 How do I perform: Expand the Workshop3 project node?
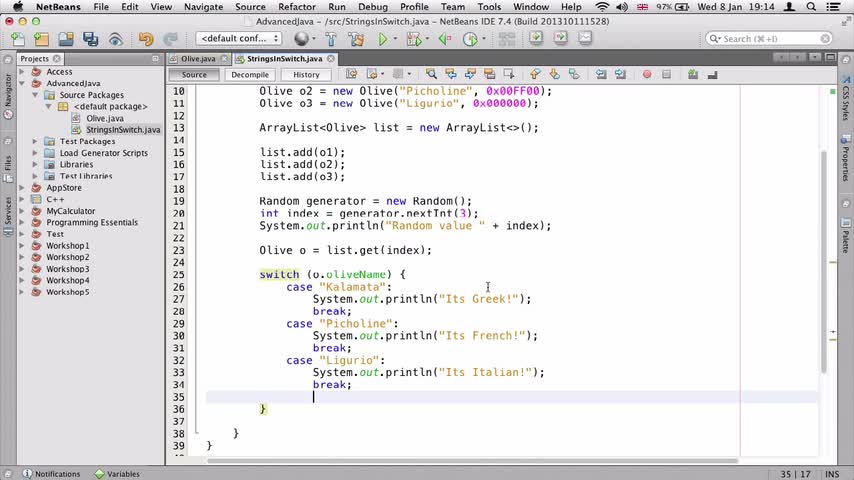22,269
